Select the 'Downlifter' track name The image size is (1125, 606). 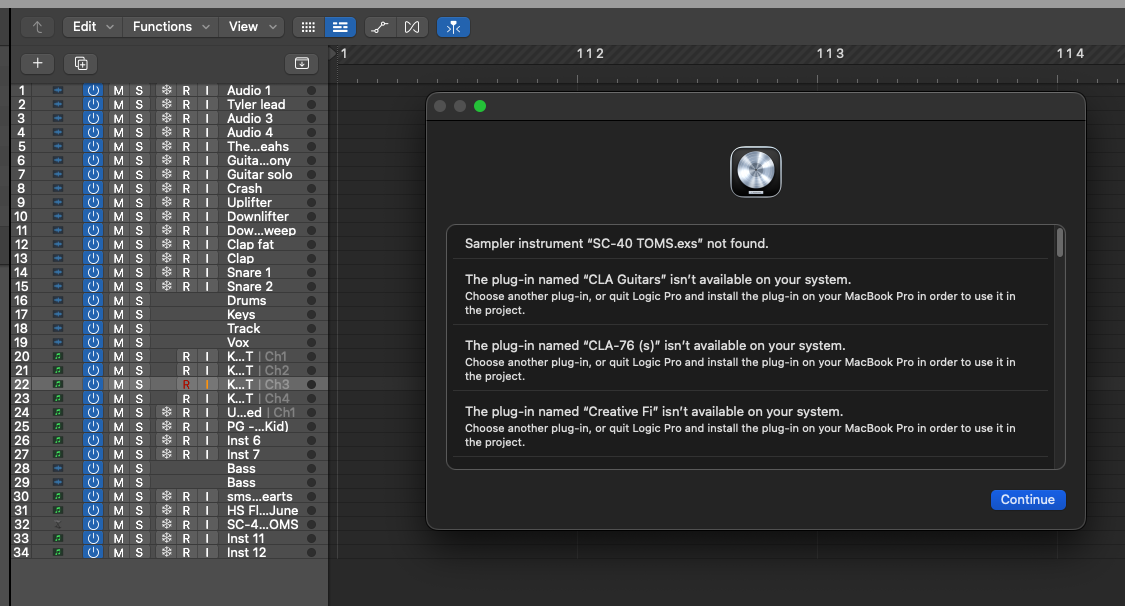click(258, 217)
